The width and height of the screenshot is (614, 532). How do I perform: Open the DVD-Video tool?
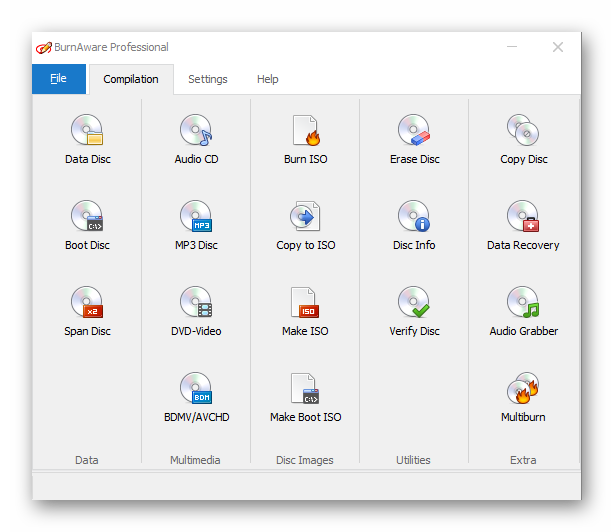[196, 312]
